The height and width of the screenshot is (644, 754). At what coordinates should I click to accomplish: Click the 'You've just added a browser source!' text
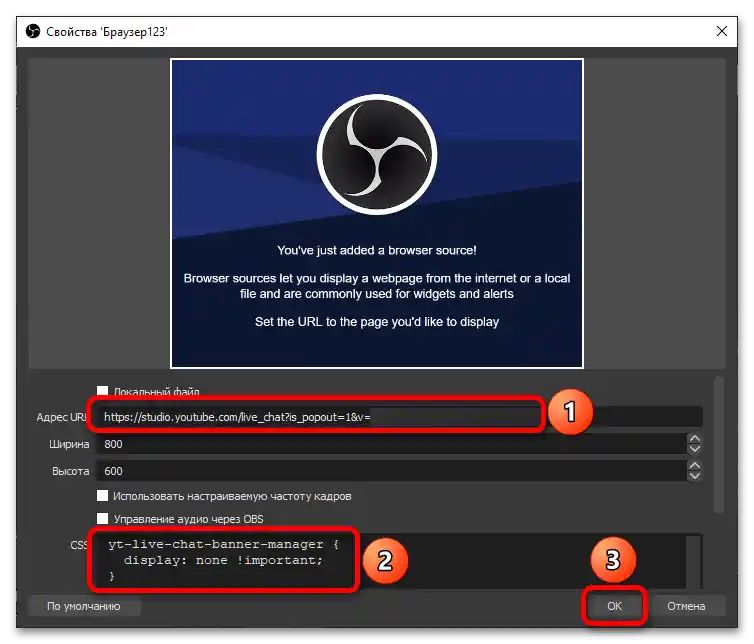pyautogui.click(x=377, y=250)
